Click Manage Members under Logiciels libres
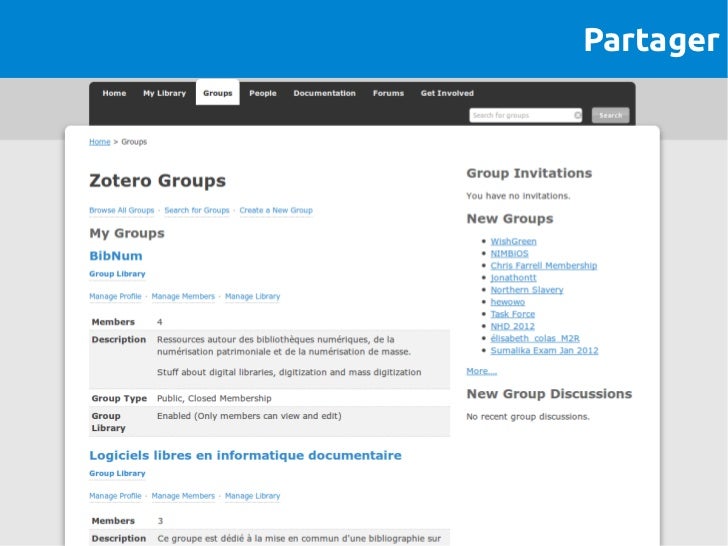Image resolution: width=728 pixels, height=546 pixels. coord(183,496)
